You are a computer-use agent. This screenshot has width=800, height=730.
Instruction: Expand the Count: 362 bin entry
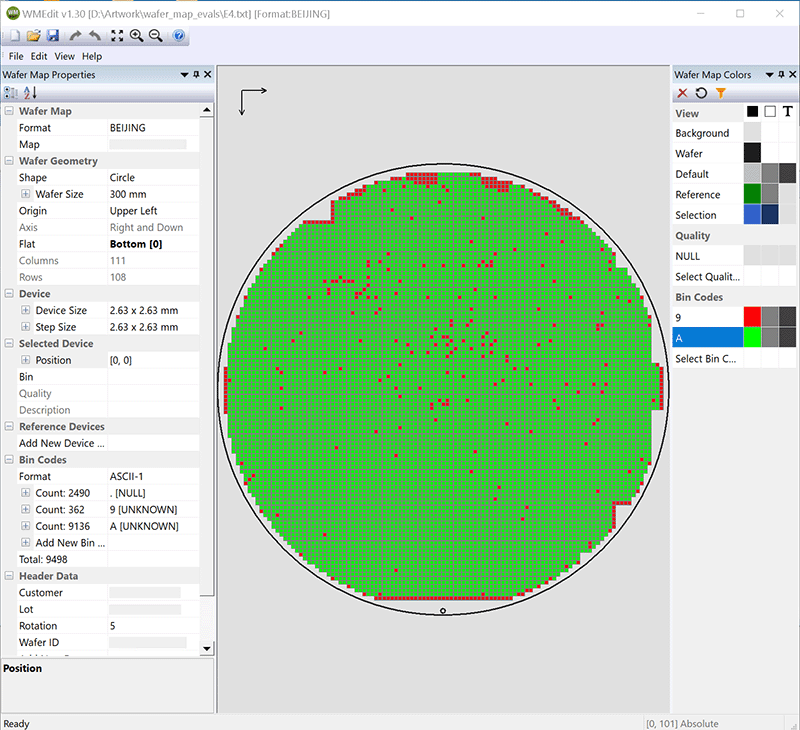[x=26, y=509]
